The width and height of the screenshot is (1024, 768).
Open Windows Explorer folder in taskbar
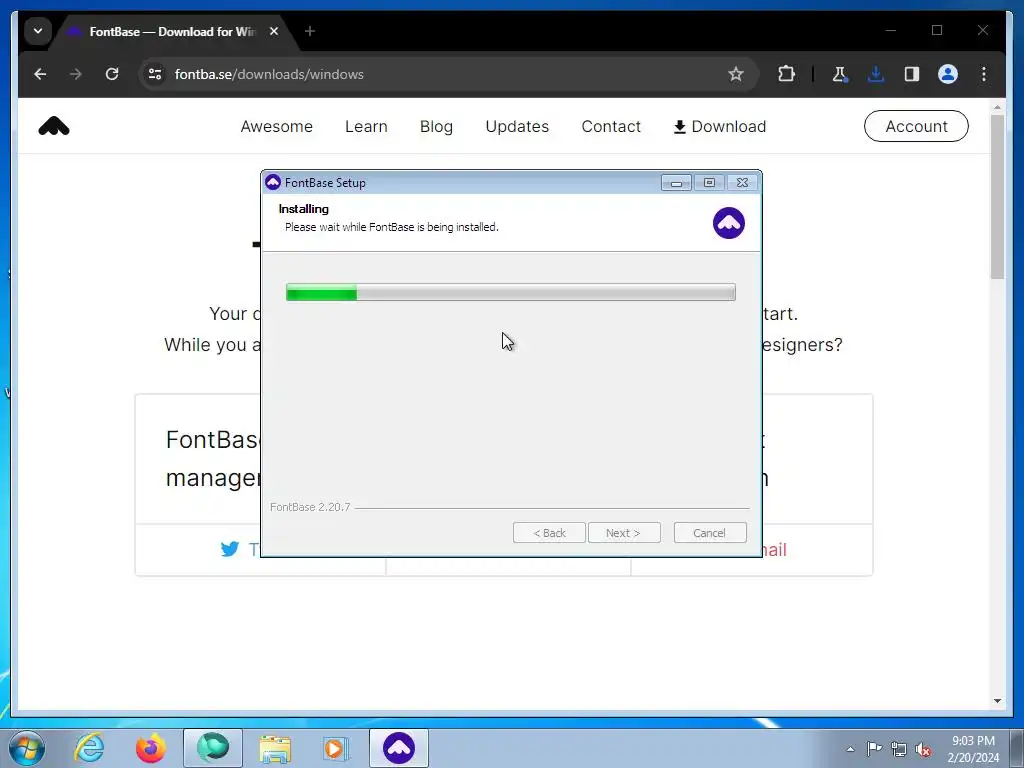click(x=275, y=748)
